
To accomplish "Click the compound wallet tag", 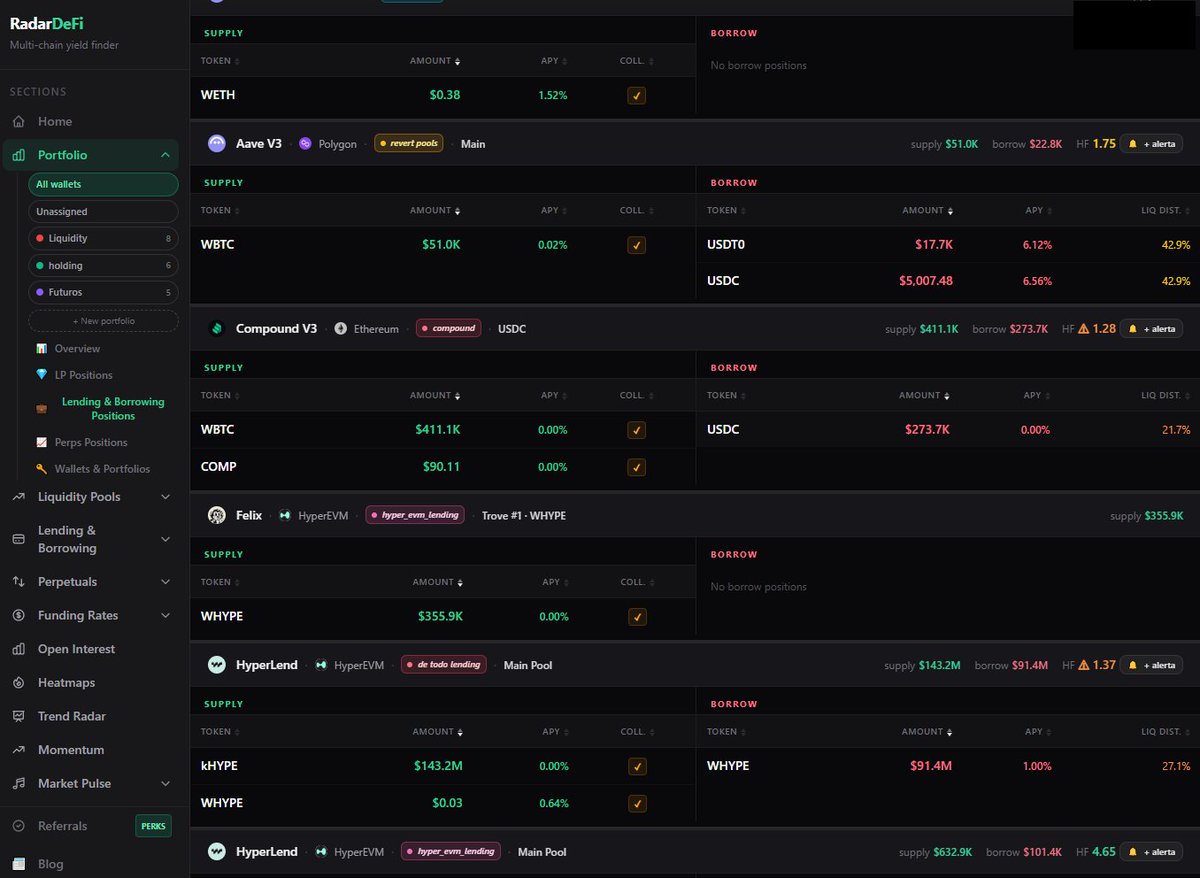I will 449,328.
